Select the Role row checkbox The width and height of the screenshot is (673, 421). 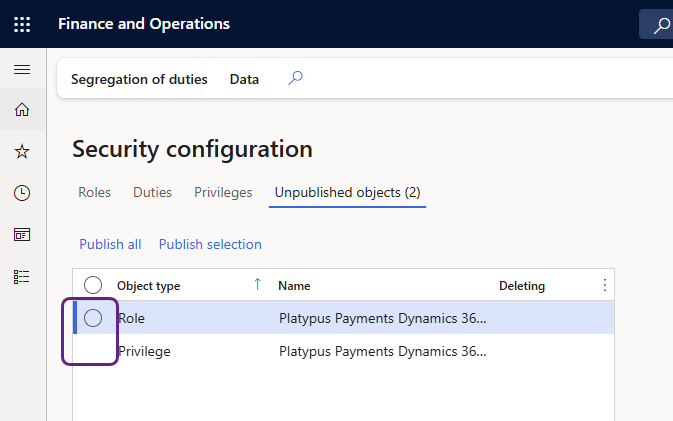click(93, 318)
